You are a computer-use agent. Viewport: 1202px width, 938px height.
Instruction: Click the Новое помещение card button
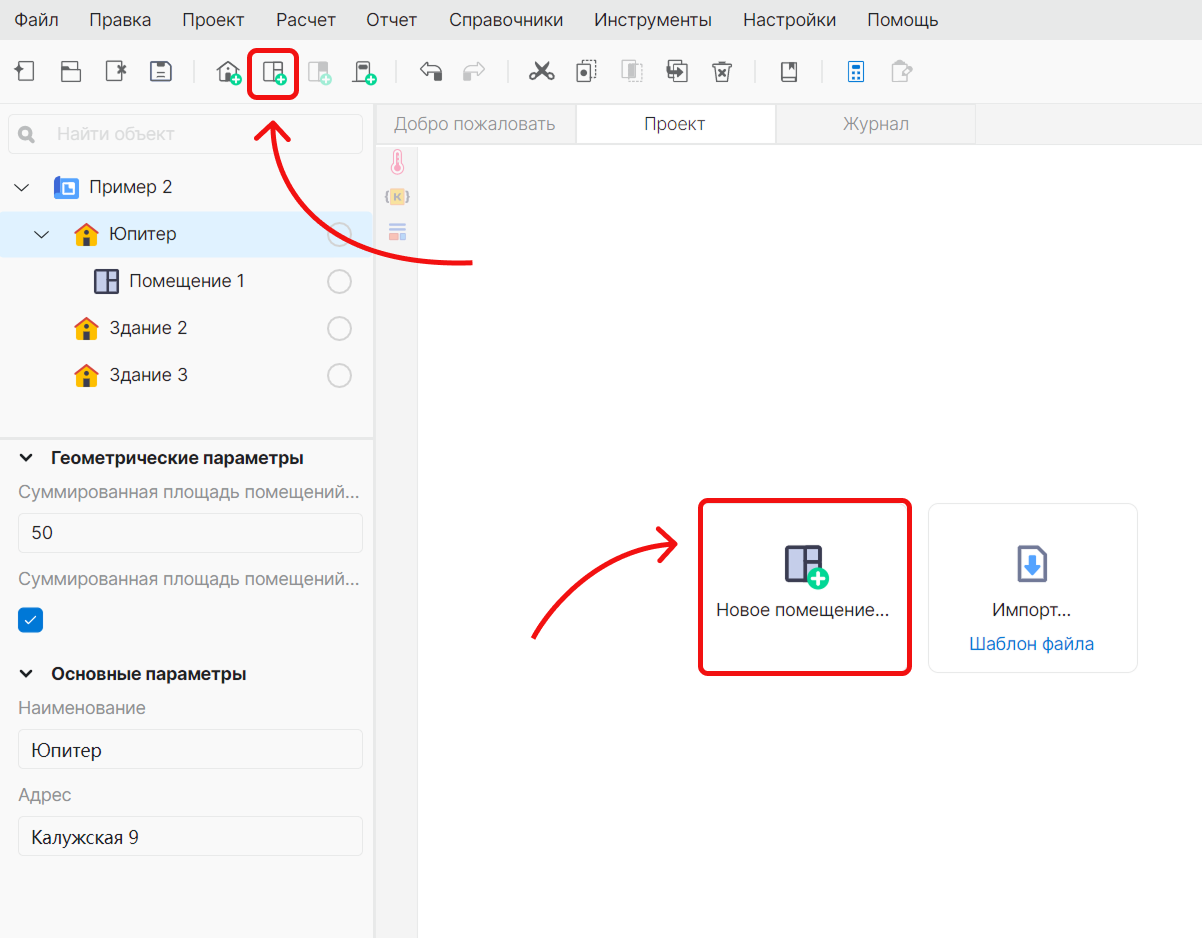tap(804, 587)
